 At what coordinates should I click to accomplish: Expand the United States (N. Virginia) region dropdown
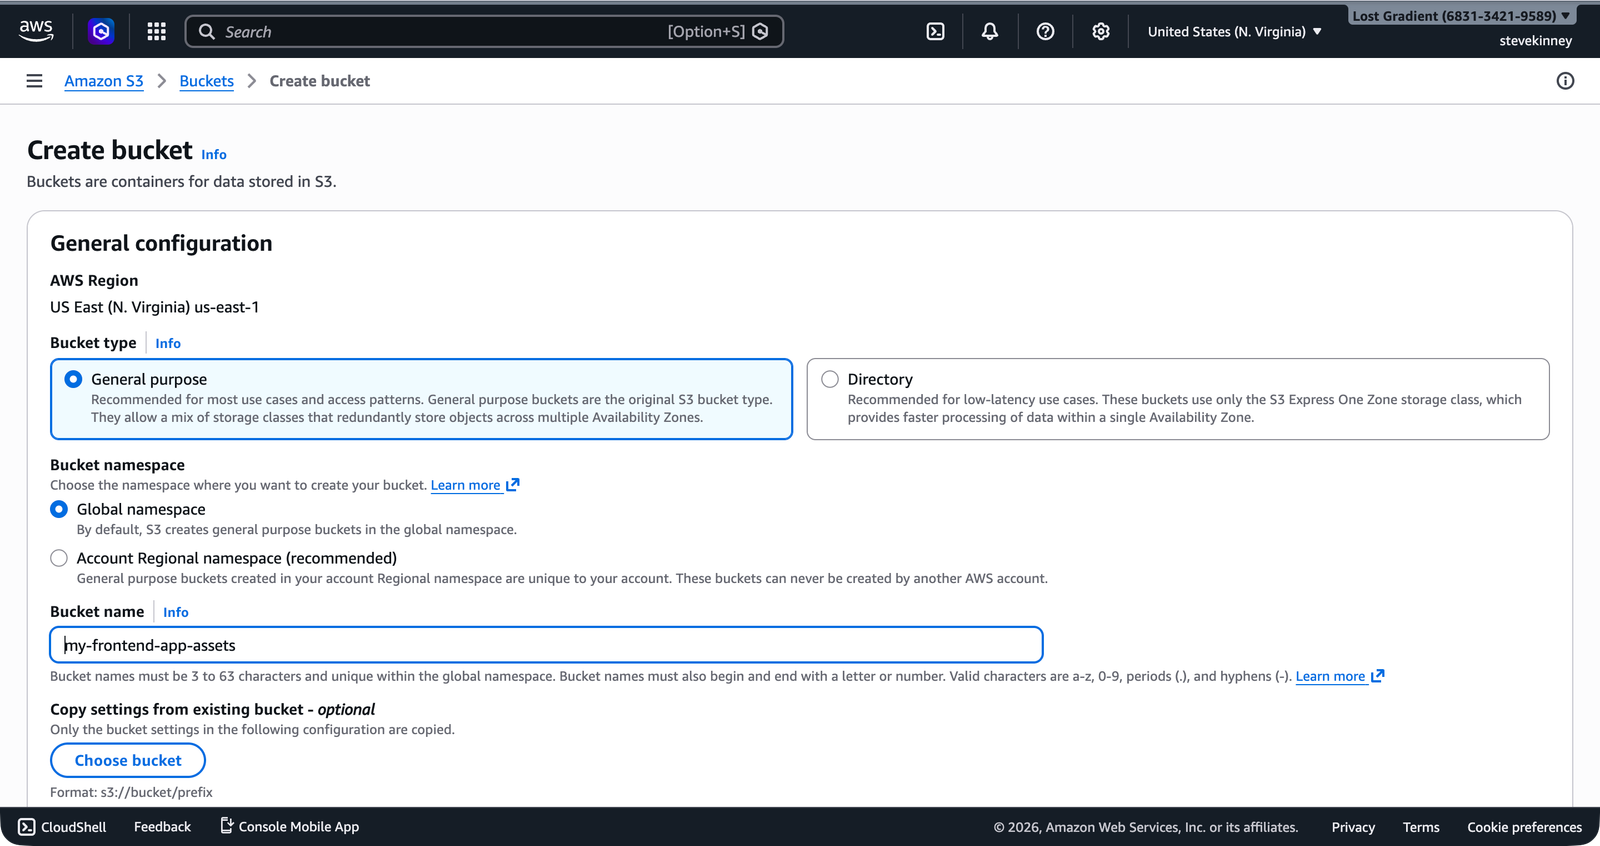(x=1234, y=32)
